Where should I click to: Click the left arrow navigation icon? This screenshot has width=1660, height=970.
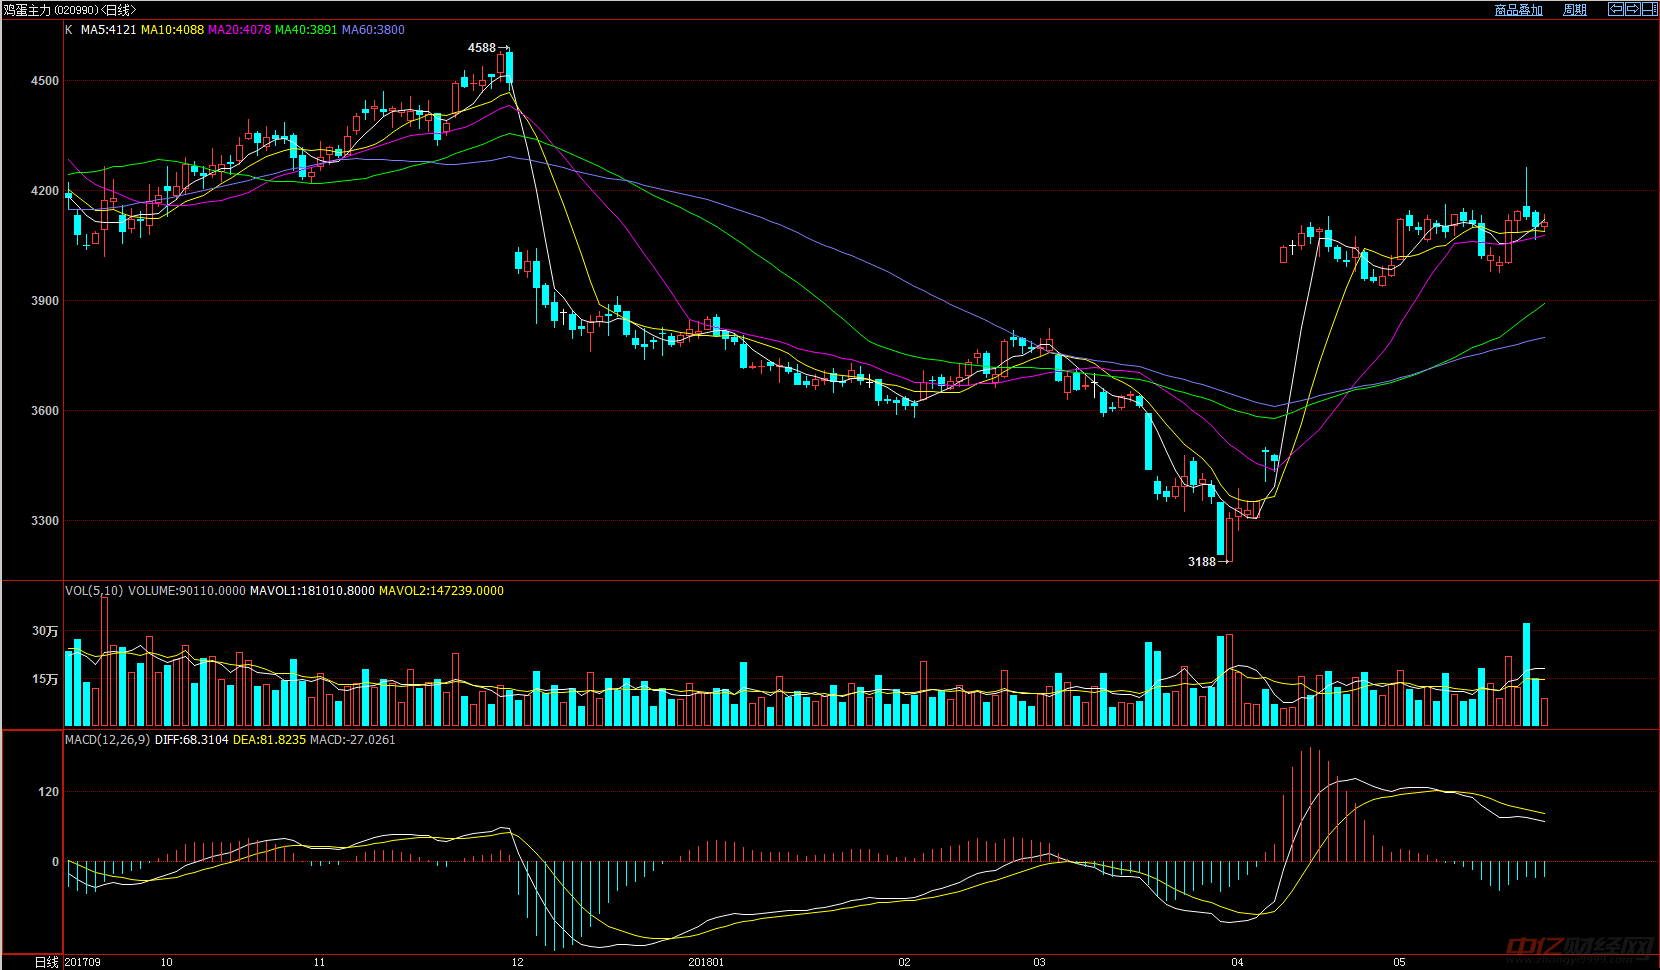pyautogui.click(x=1615, y=9)
